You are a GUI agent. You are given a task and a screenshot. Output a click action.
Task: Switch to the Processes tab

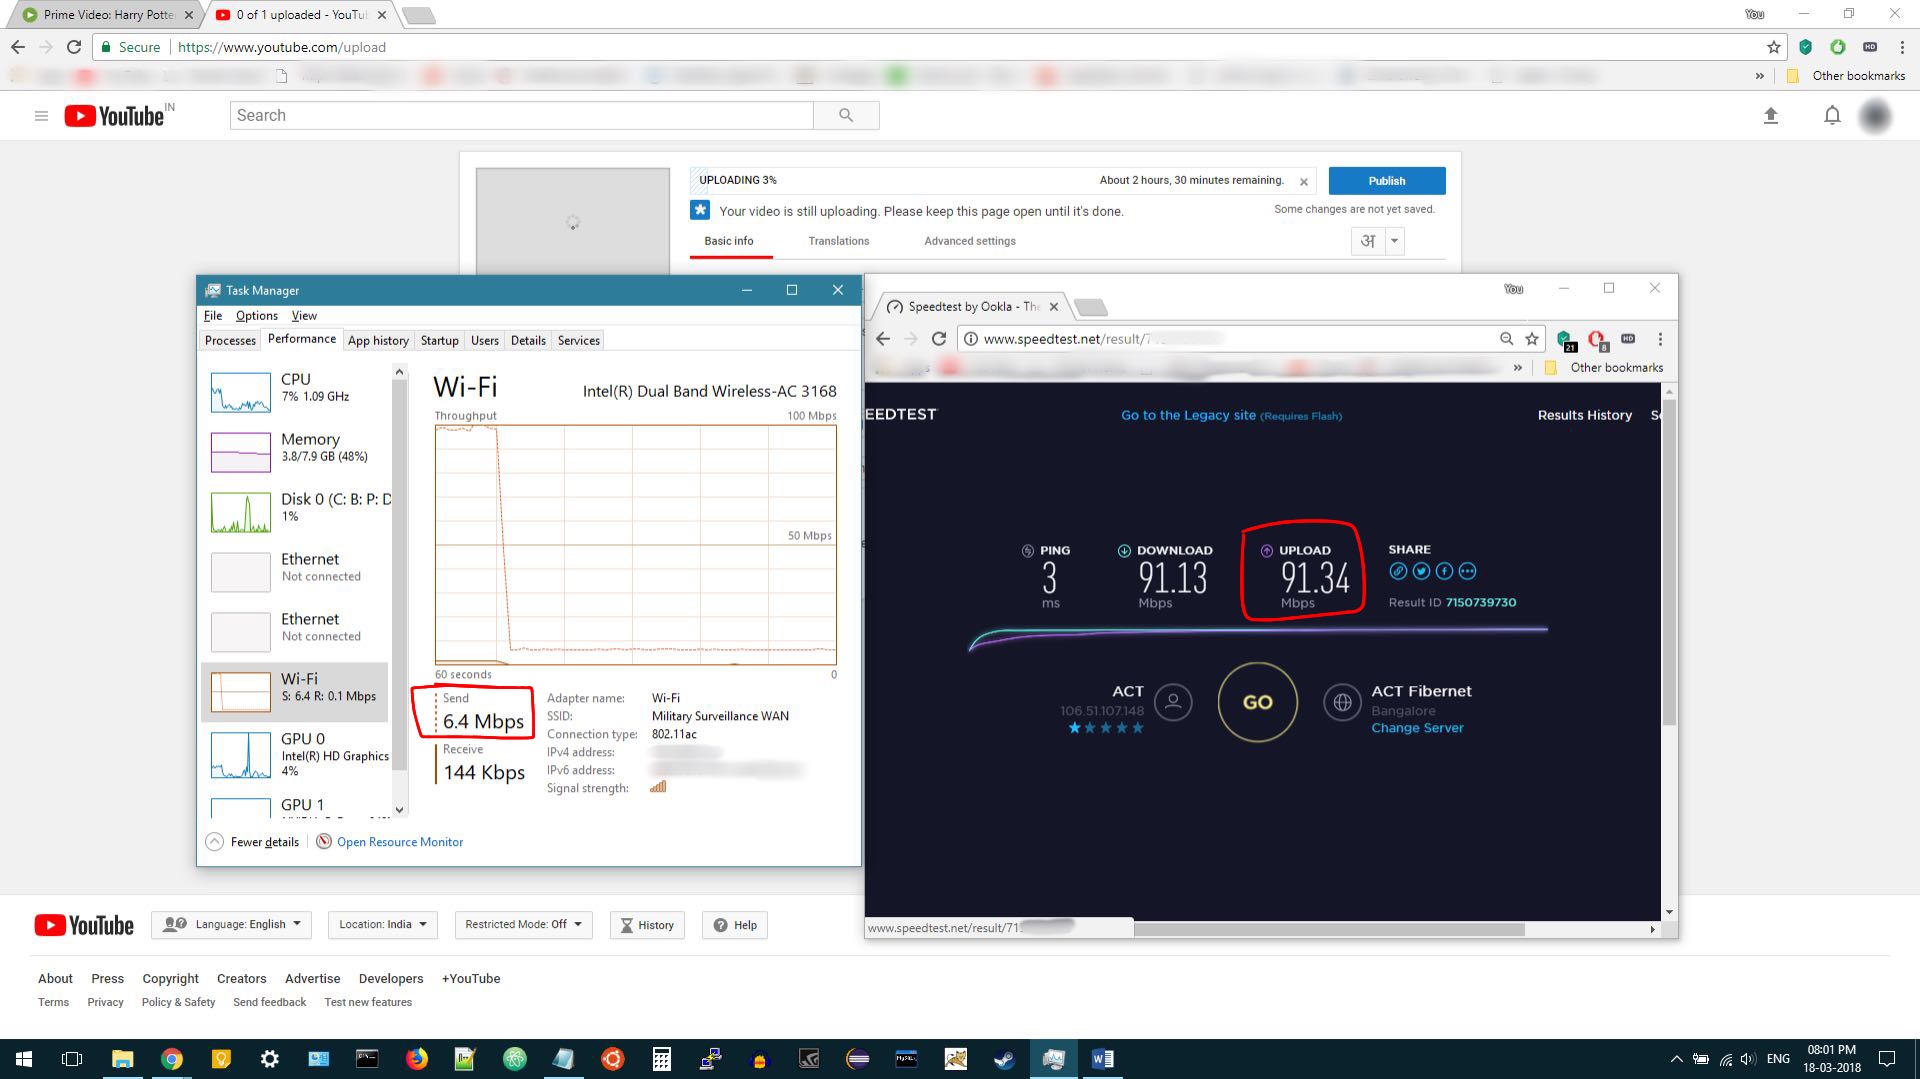coord(230,341)
